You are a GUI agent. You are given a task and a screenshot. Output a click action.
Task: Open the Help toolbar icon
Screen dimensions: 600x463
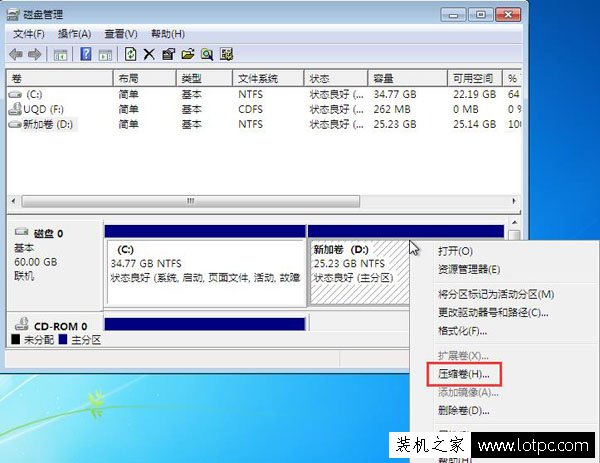coord(86,54)
